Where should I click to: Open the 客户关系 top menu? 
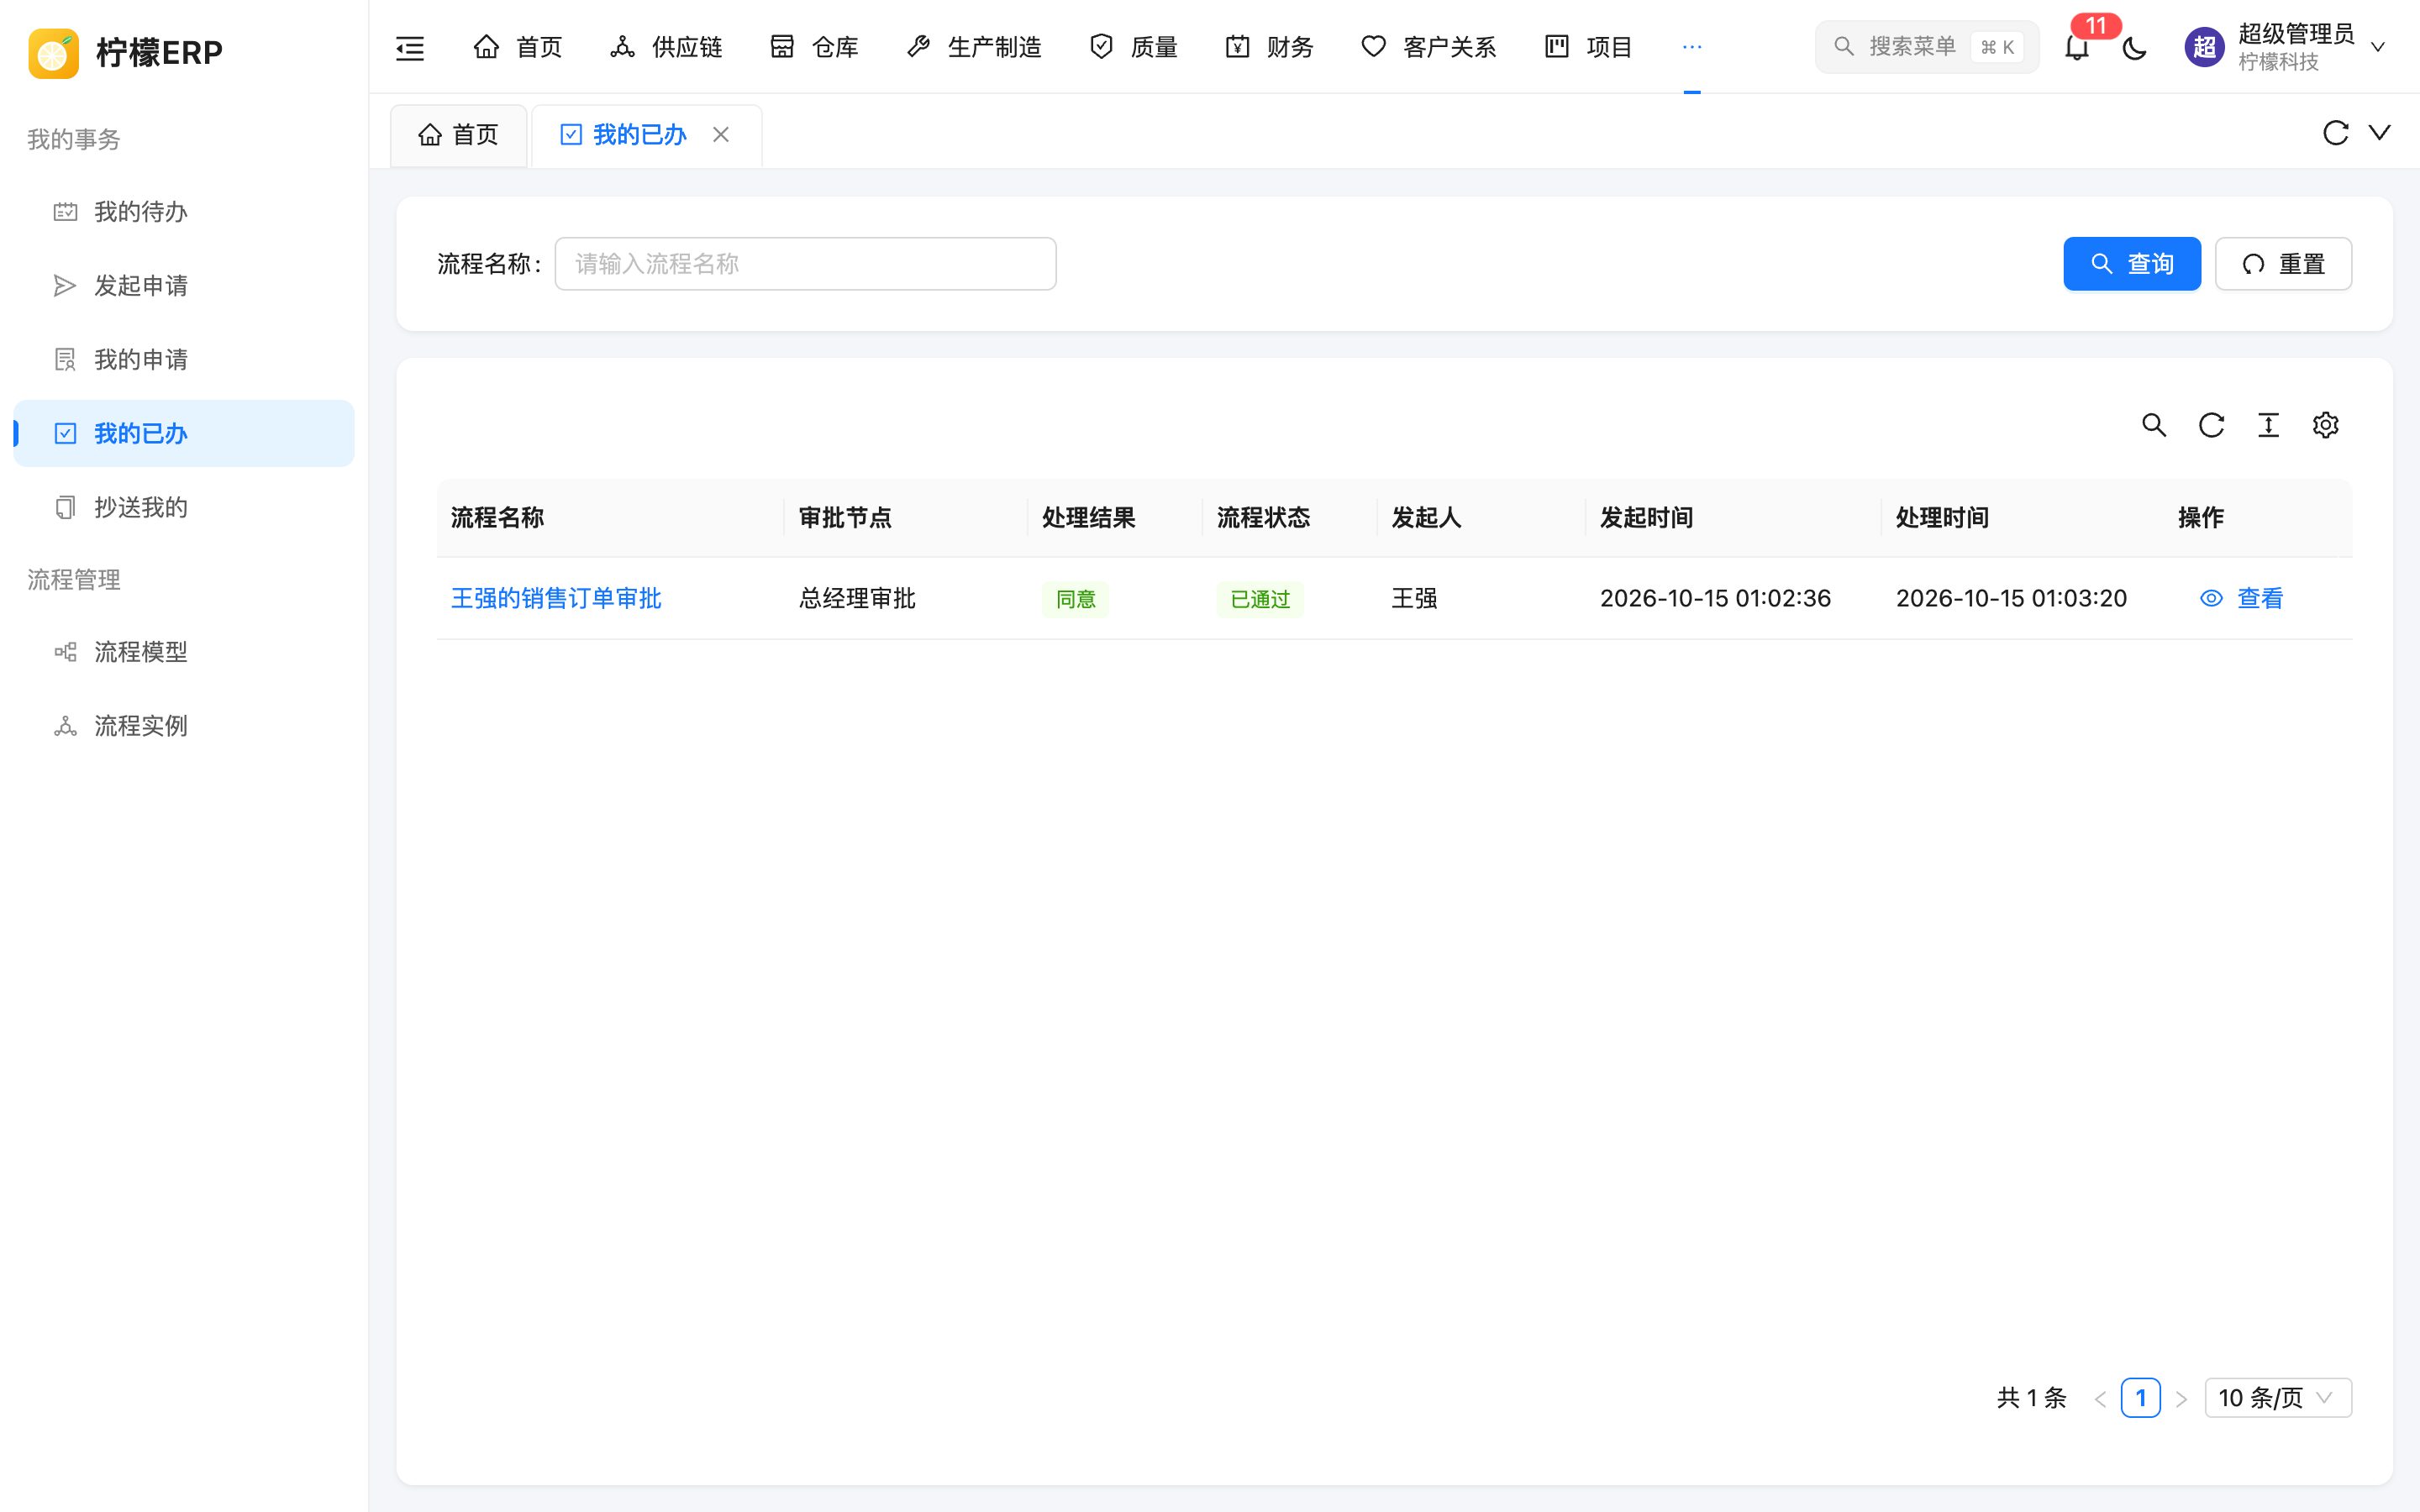pyautogui.click(x=1429, y=47)
